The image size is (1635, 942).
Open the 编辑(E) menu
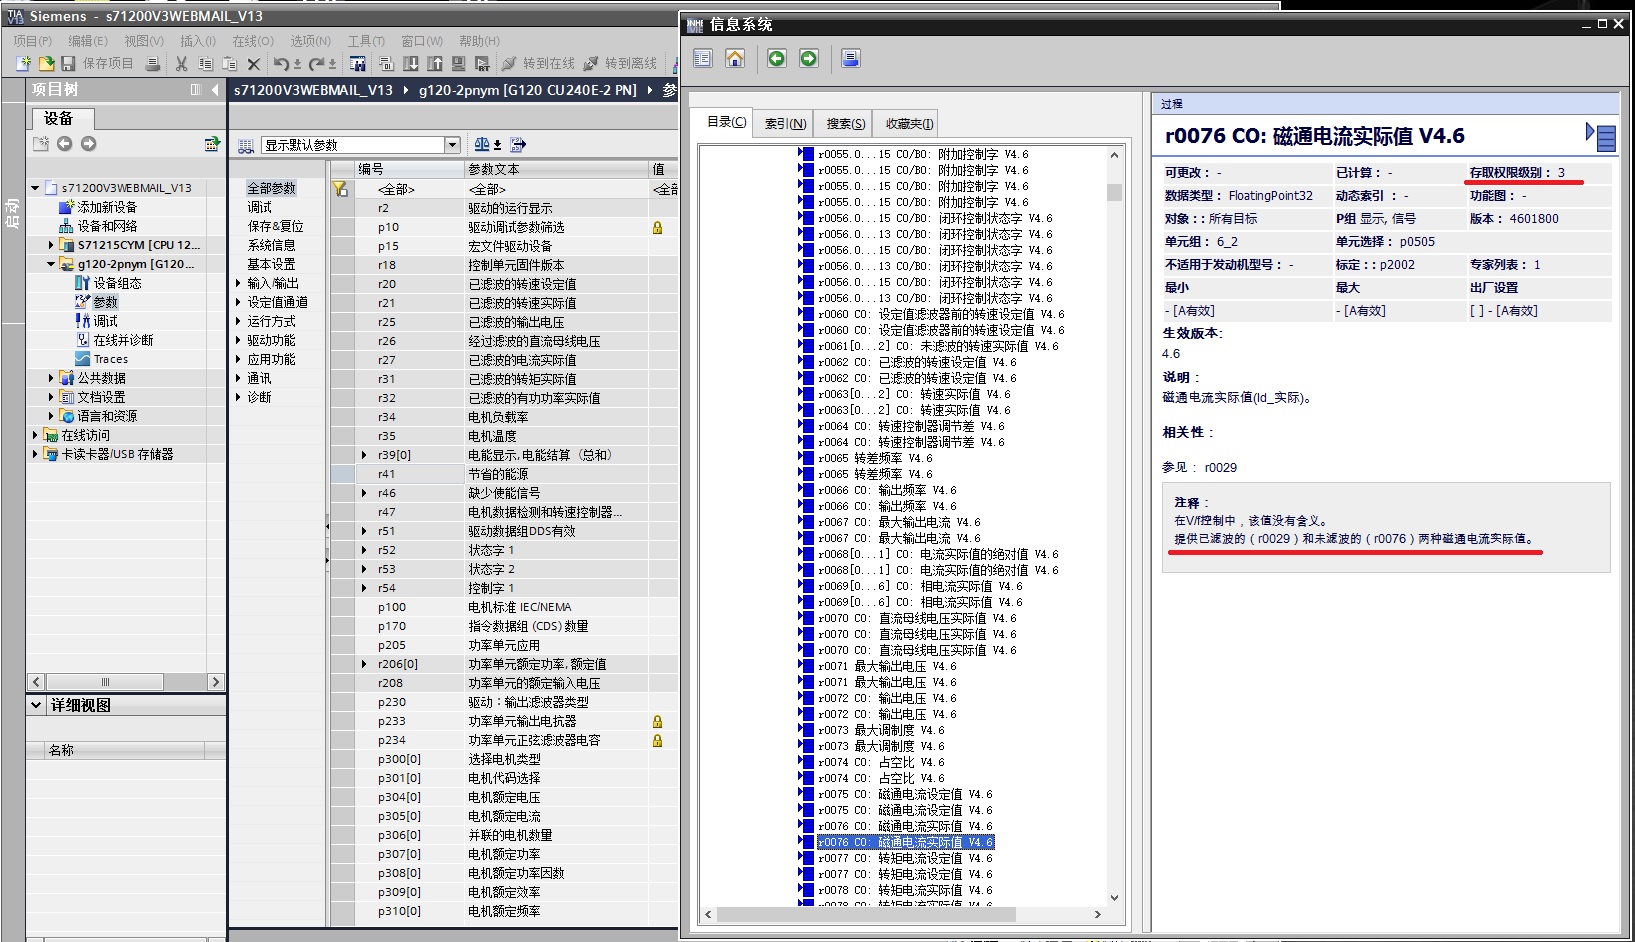(88, 41)
